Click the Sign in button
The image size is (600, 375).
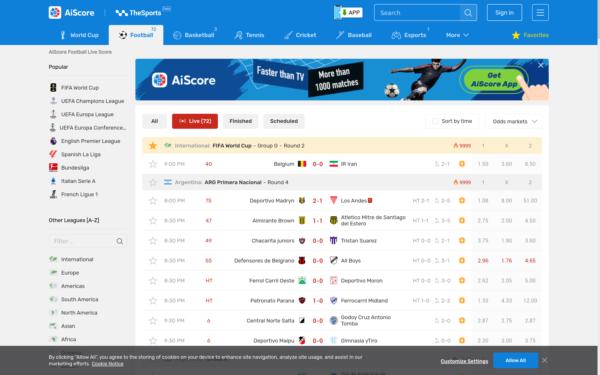coord(504,13)
